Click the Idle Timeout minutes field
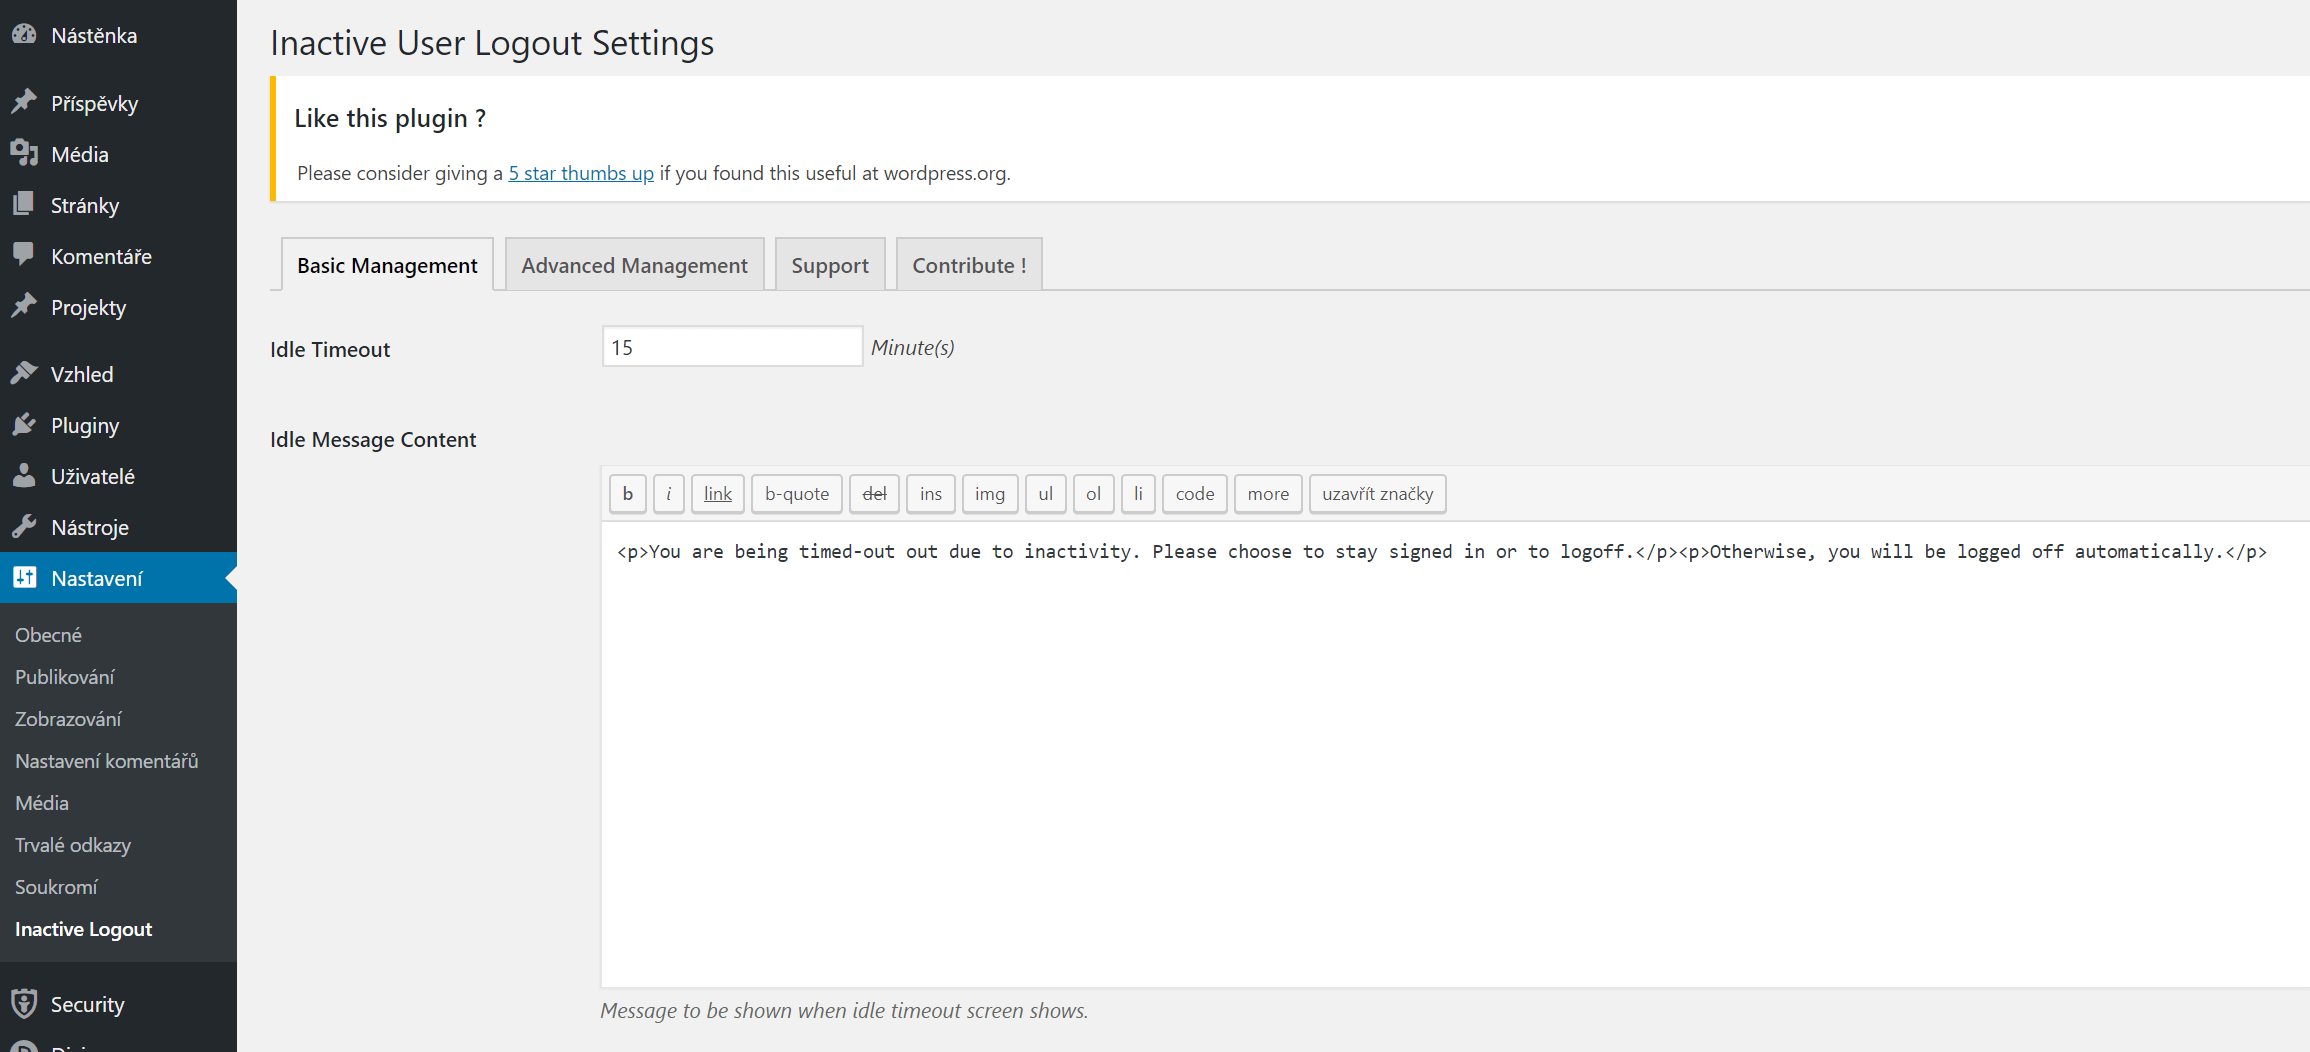 click(732, 346)
